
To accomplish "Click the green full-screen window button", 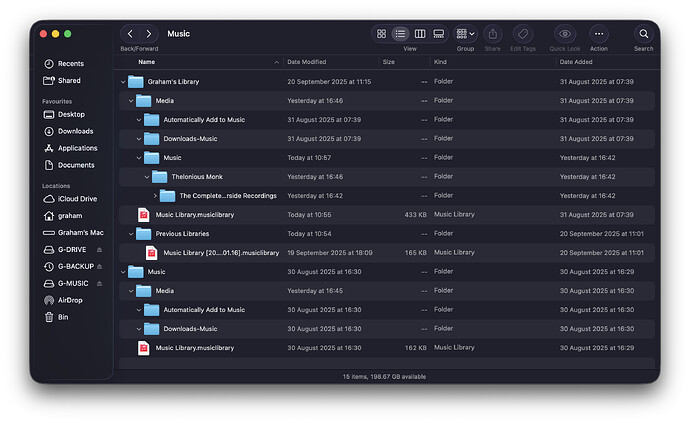I will coord(67,34).
